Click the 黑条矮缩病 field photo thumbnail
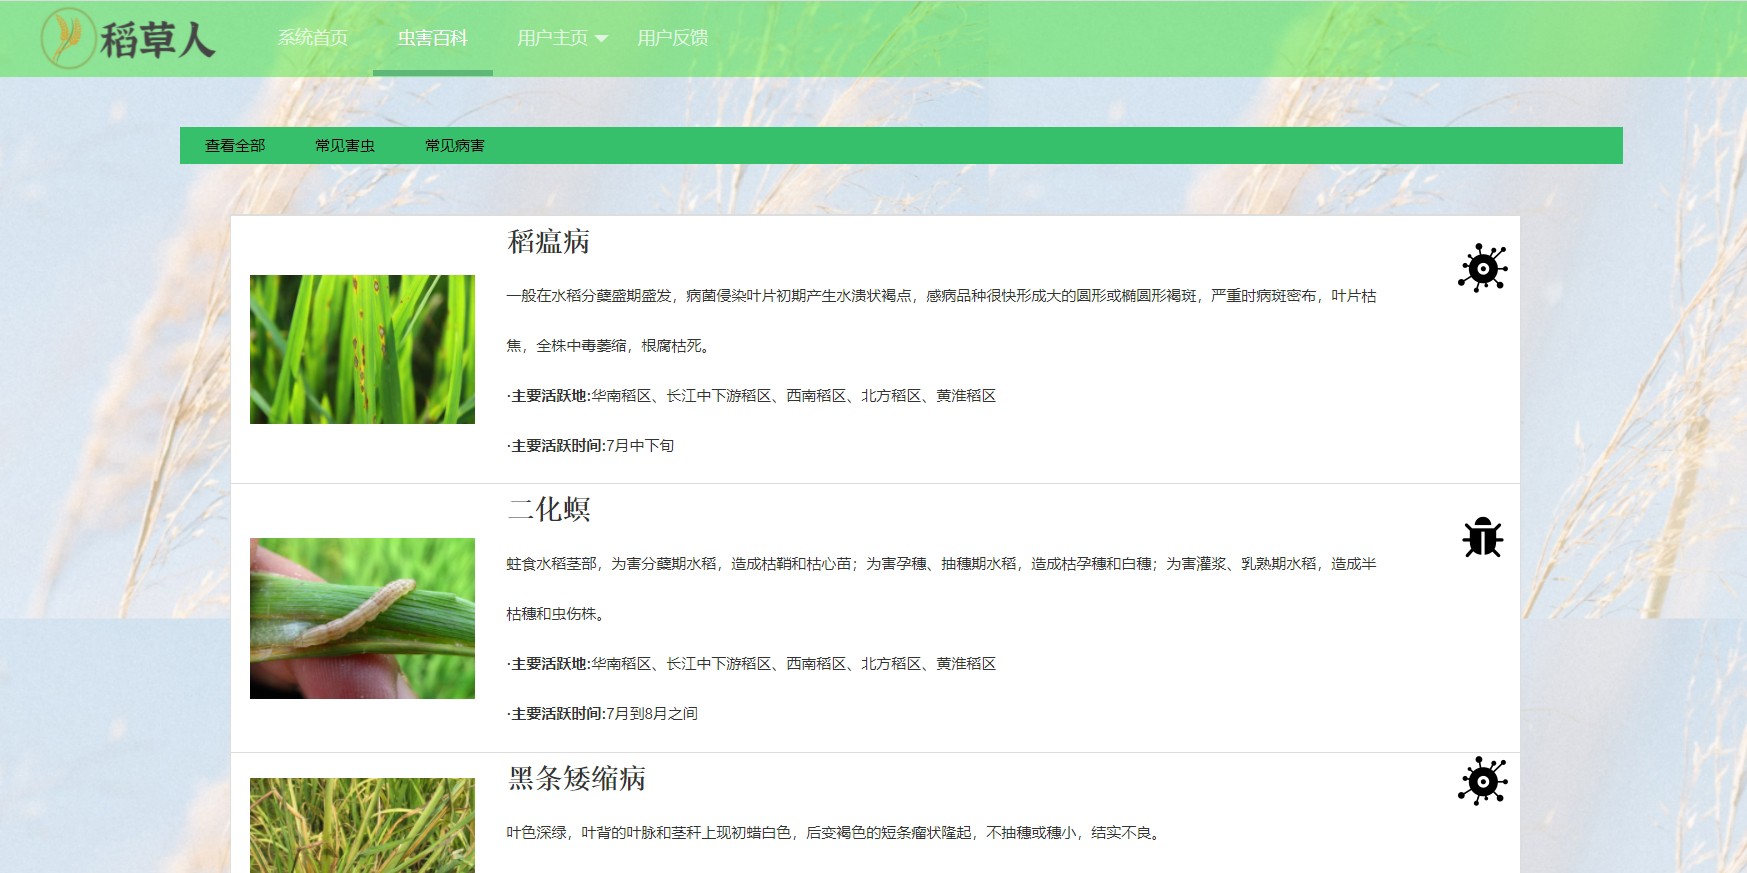This screenshot has height=873, width=1747. (x=362, y=825)
